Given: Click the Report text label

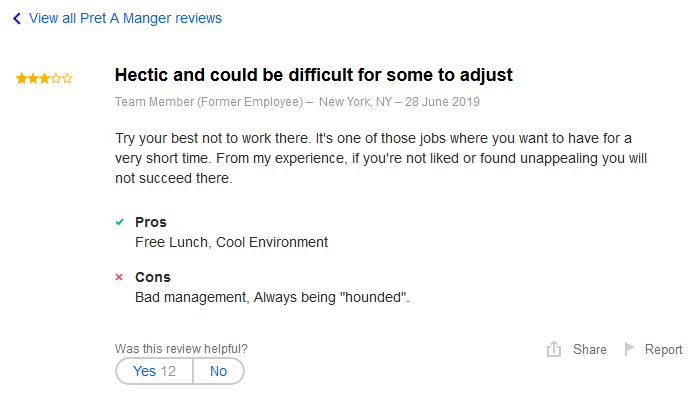Looking at the screenshot, I should point(664,350).
